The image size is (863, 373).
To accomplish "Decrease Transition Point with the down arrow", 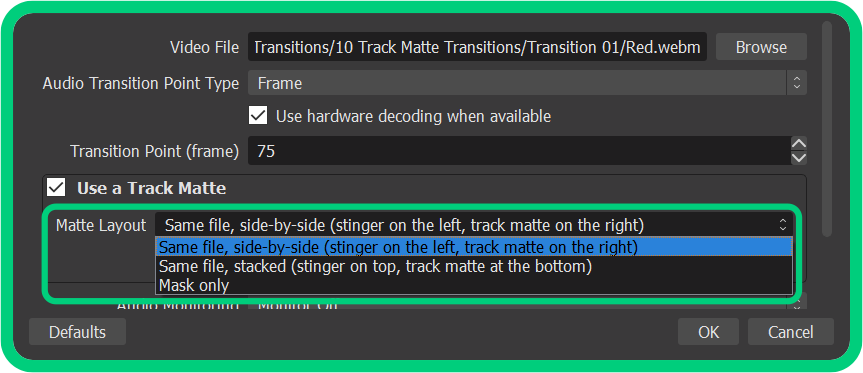I will tap(799, 158).
